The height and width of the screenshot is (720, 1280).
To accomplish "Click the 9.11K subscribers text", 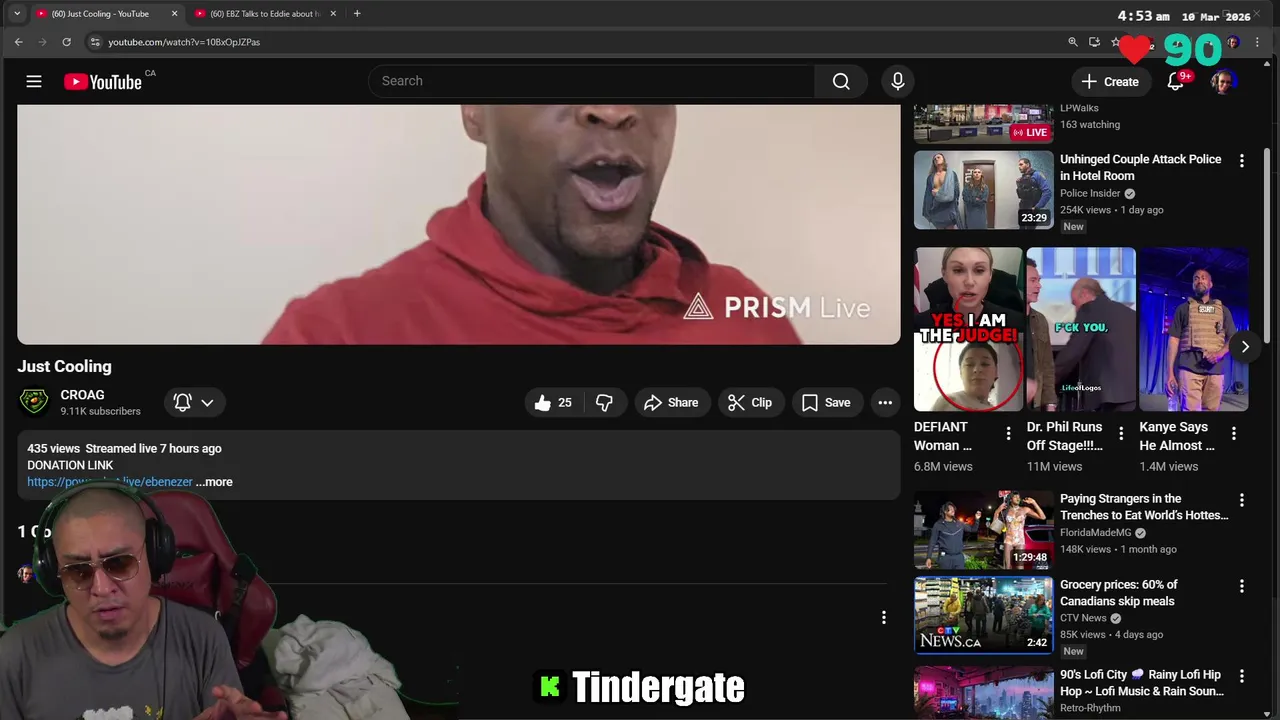I will click(x=100, y=411).
